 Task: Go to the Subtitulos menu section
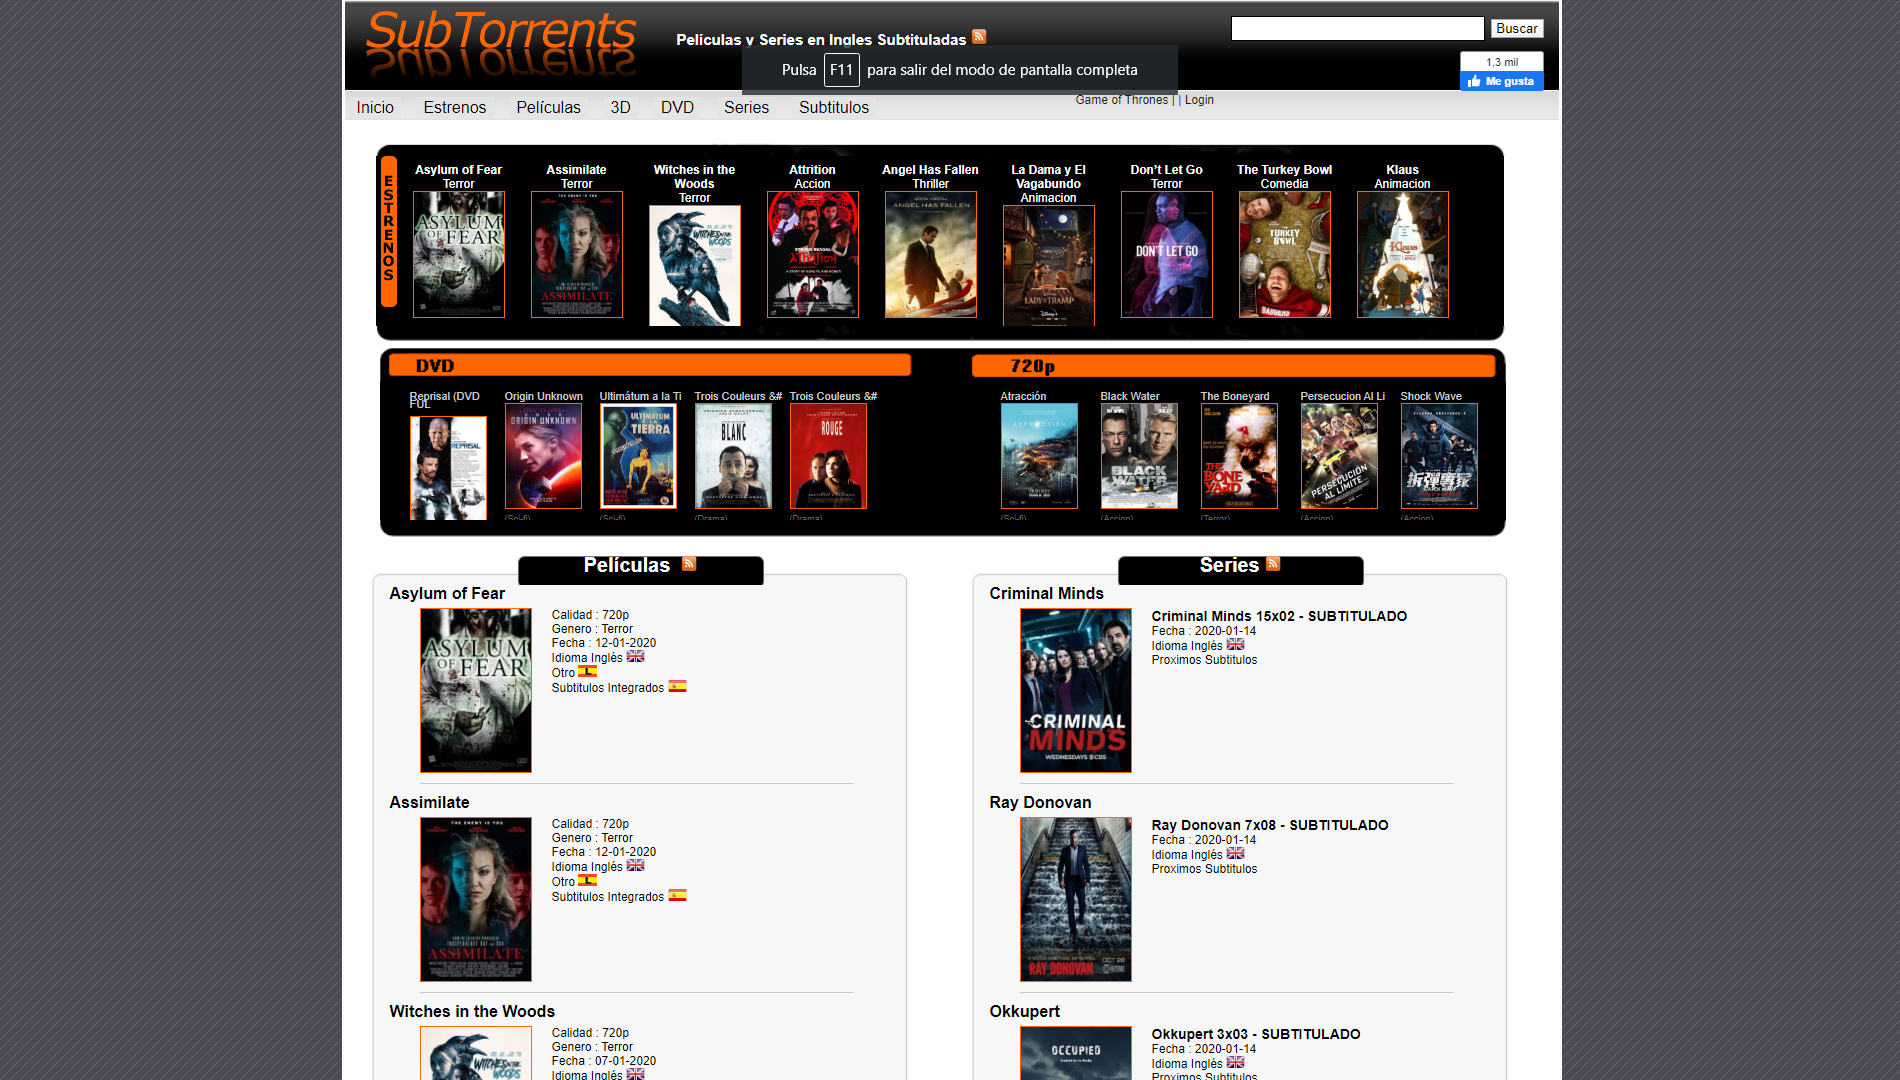point(833,107)
